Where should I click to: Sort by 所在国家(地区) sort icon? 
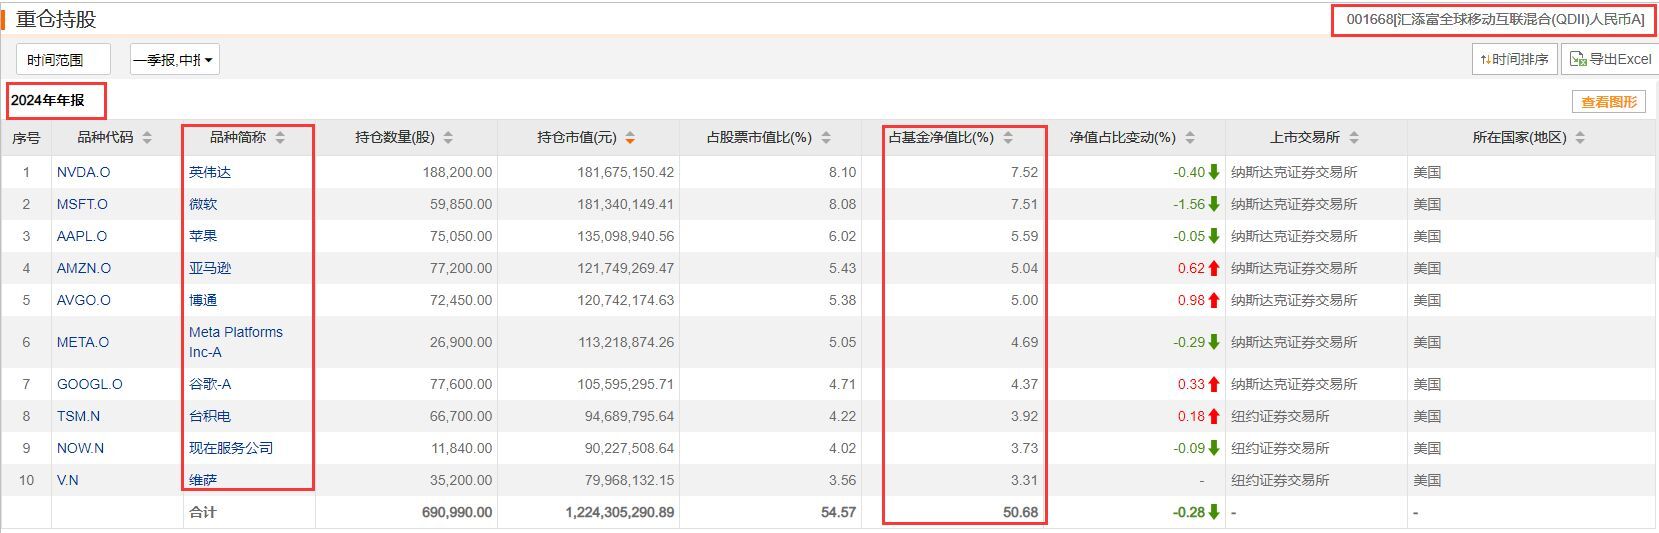[x=1580, y=138]
